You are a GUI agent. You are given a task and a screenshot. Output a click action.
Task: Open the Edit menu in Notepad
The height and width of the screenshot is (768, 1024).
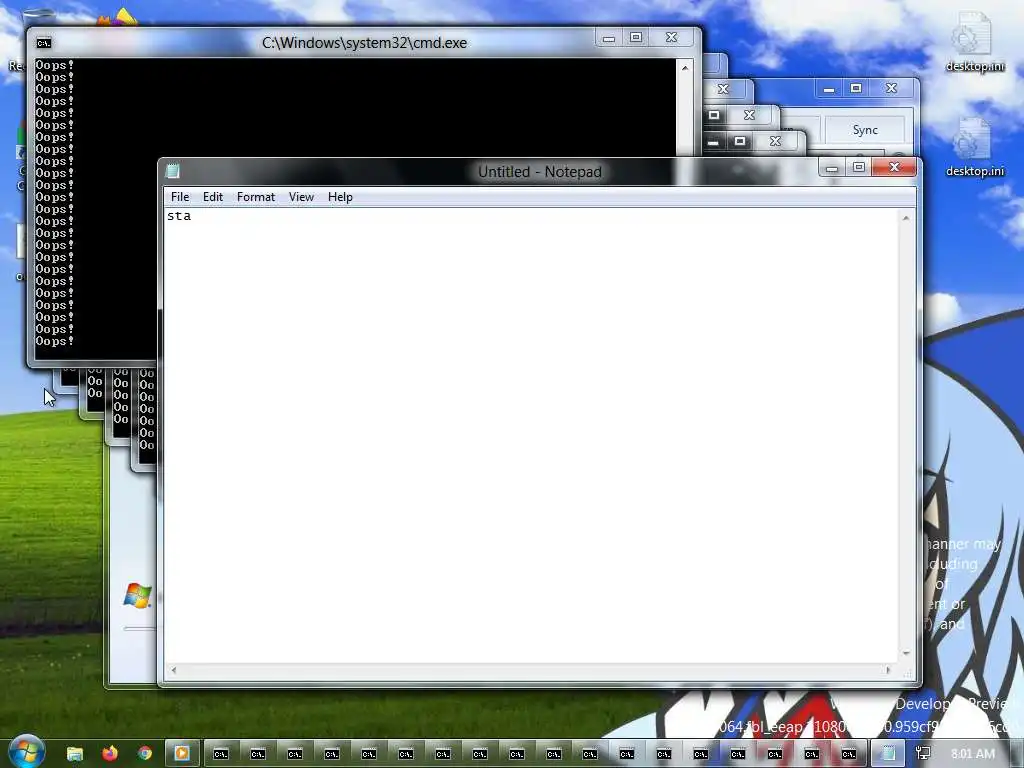[212, 197]
